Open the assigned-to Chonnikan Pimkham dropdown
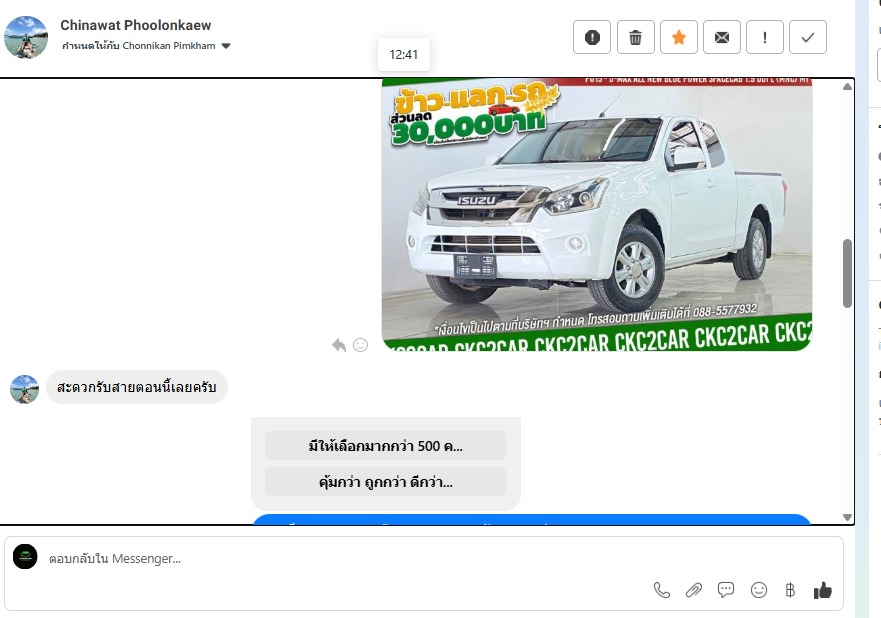Image resolution: width=881 pixels, height=618 pixels. click(x=226, y=46)
